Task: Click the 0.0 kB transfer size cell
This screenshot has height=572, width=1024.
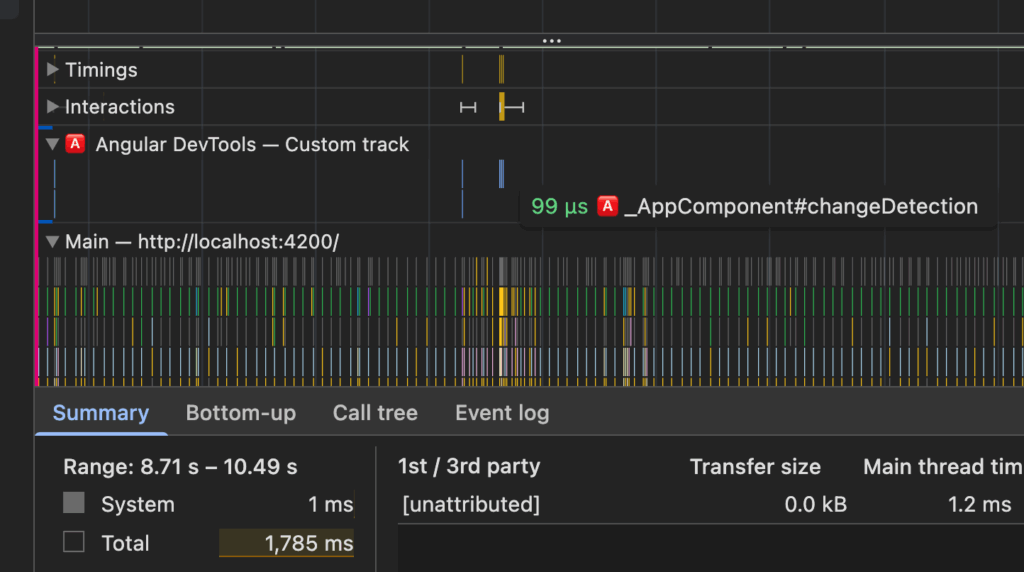Action: (x=815, y=504)
